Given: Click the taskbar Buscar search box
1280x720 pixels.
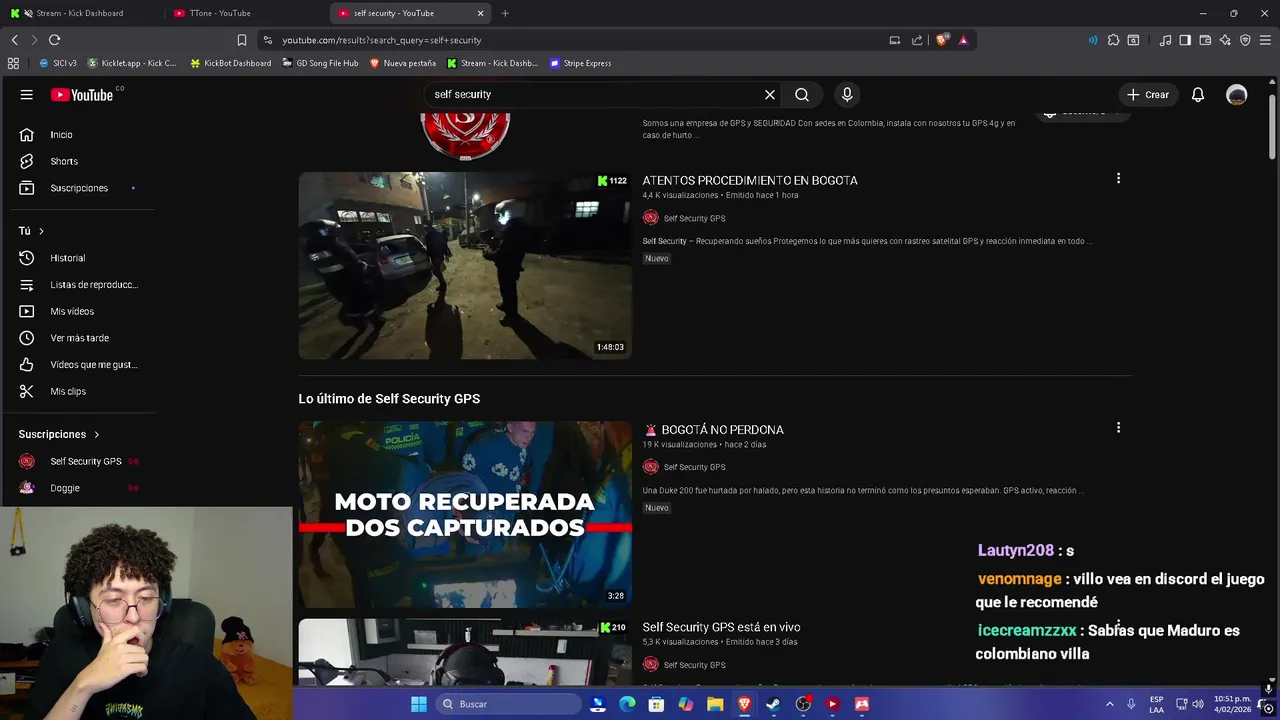Looking at the screenshot, I should (x=509, y=704).
